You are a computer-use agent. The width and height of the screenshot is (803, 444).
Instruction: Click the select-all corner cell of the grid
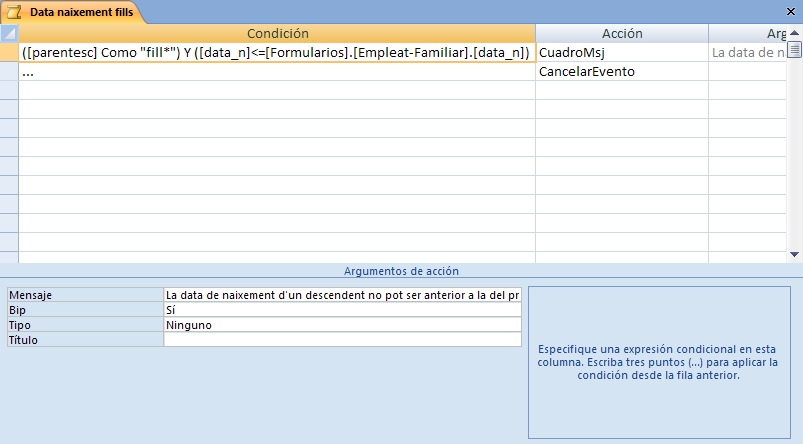click(9, 34)
